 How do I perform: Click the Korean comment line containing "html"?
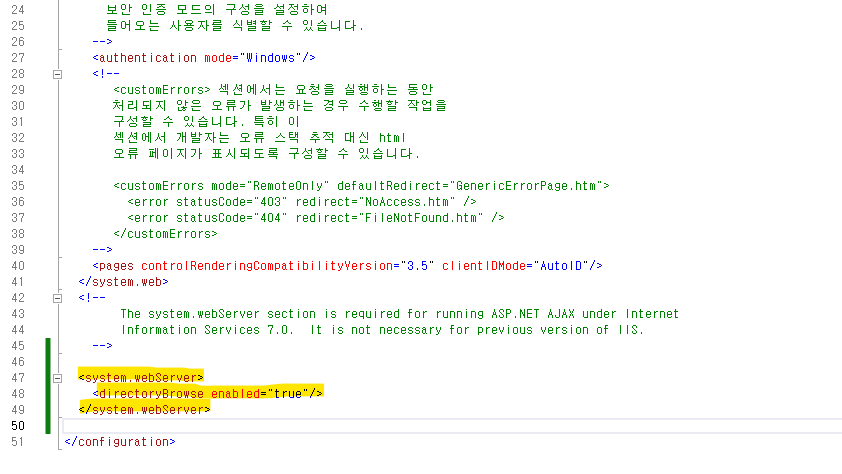tap(260, 138)
